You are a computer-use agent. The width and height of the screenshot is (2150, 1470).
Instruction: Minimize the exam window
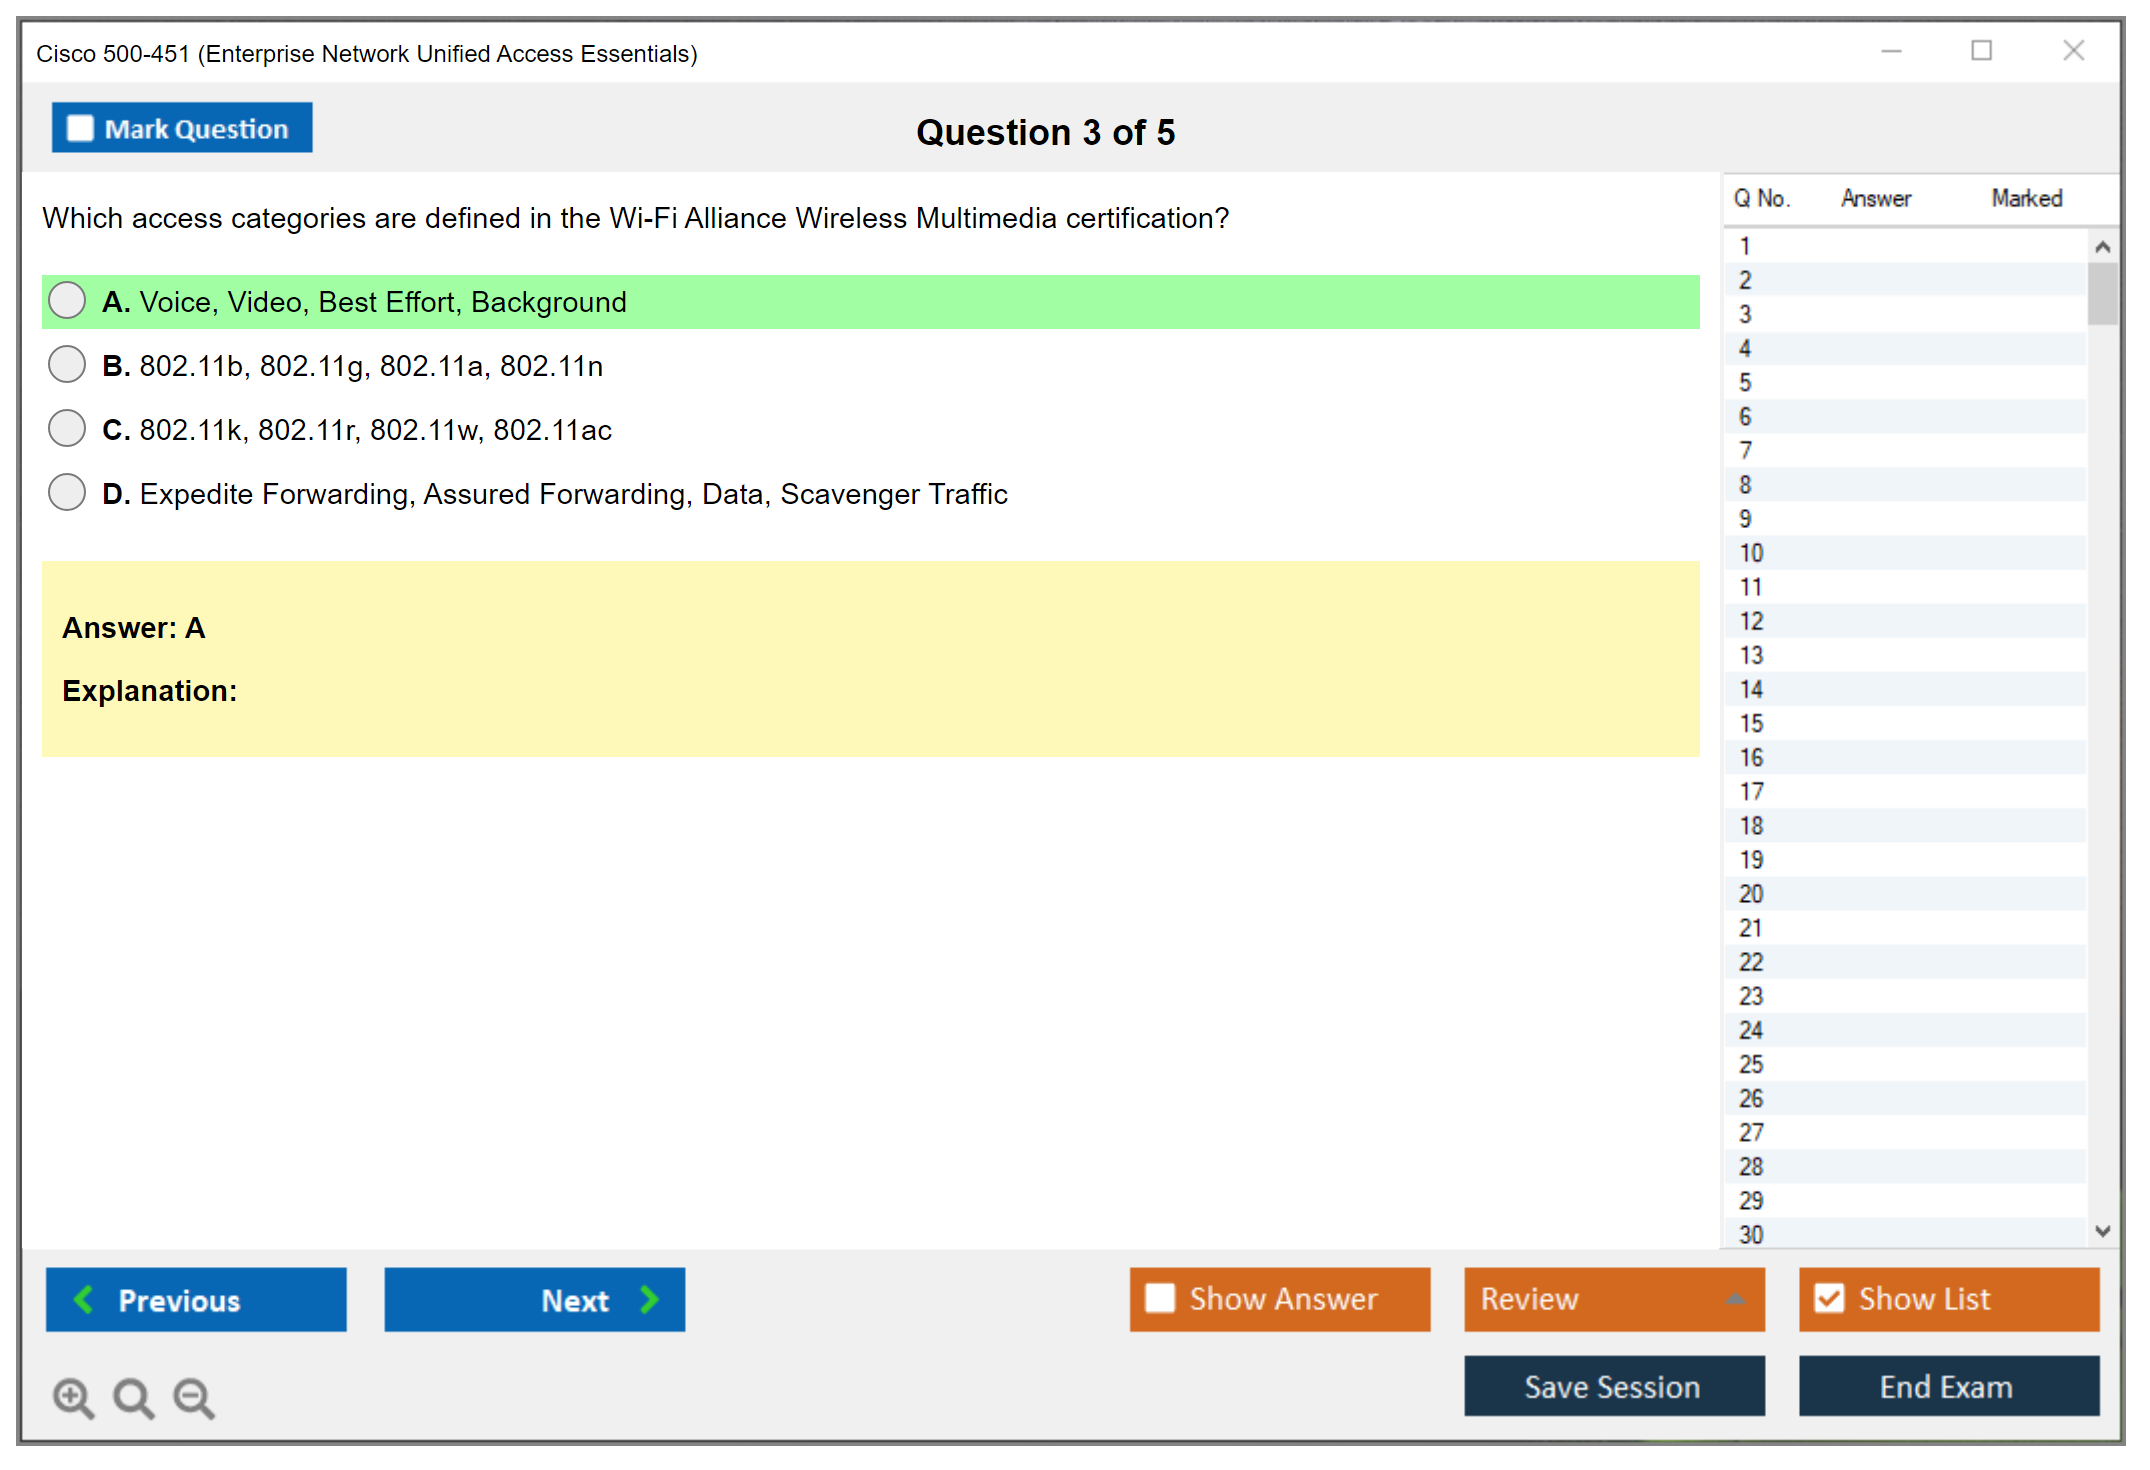[1891, 51]
